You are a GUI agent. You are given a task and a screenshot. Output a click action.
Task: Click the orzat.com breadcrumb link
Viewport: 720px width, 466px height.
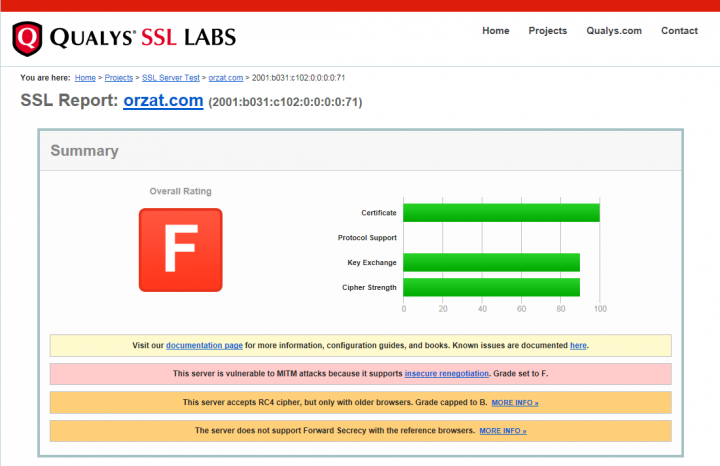tap(225, 78)
